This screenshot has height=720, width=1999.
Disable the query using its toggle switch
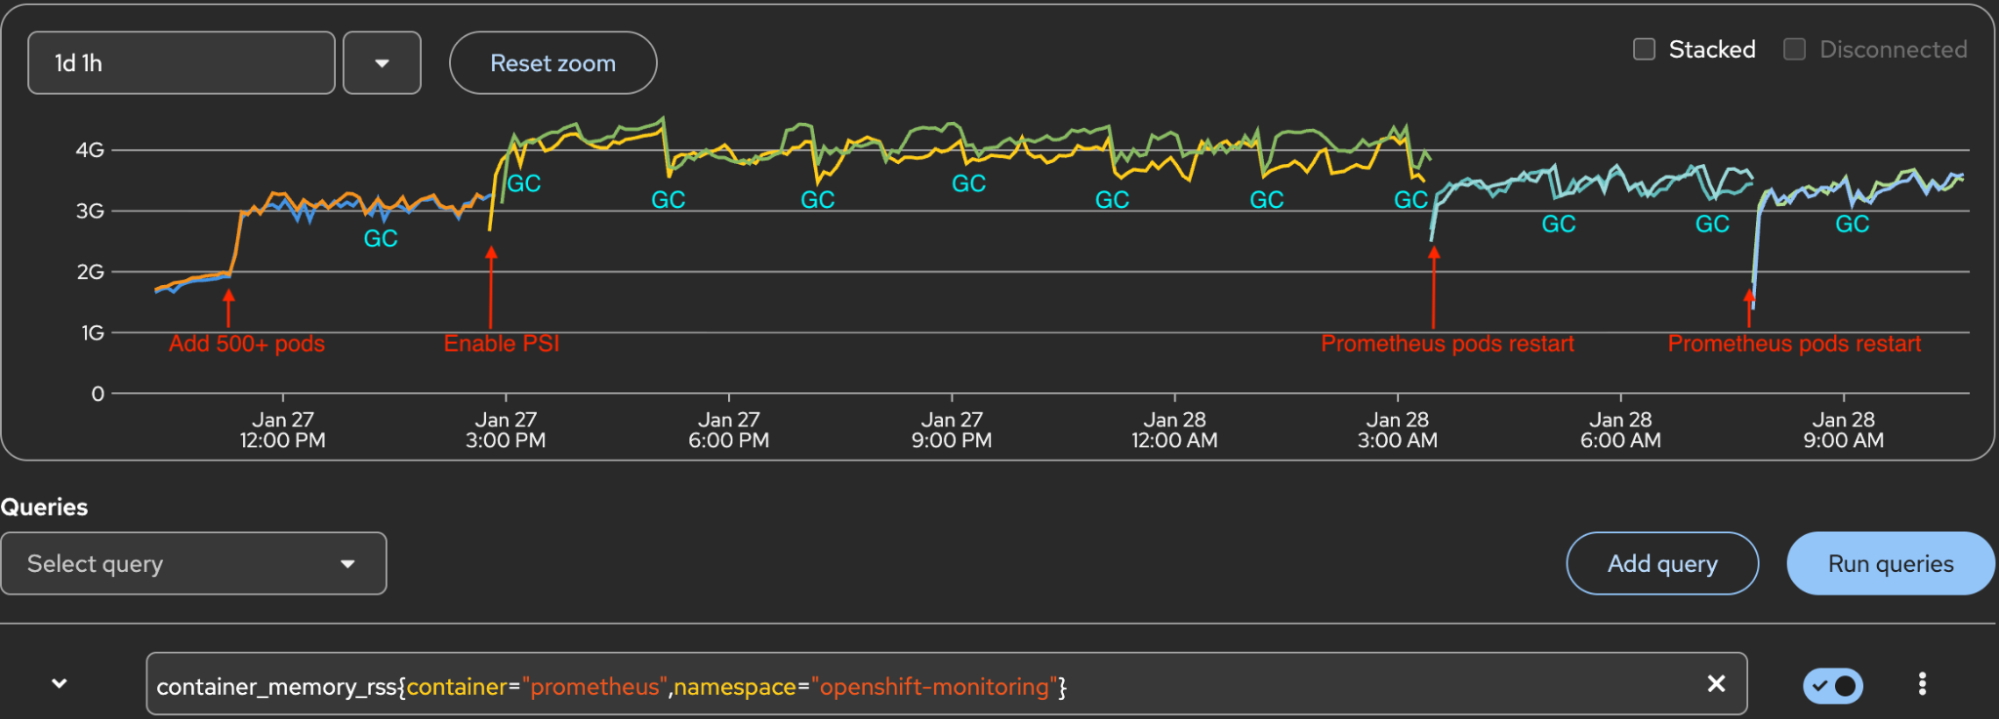pyautogui.click(x=1833, y=685)
